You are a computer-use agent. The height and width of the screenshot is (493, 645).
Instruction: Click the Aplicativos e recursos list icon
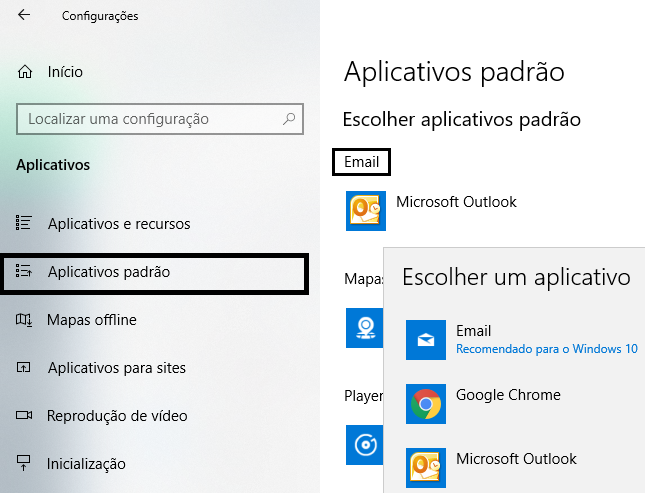[x=23, y=223]
